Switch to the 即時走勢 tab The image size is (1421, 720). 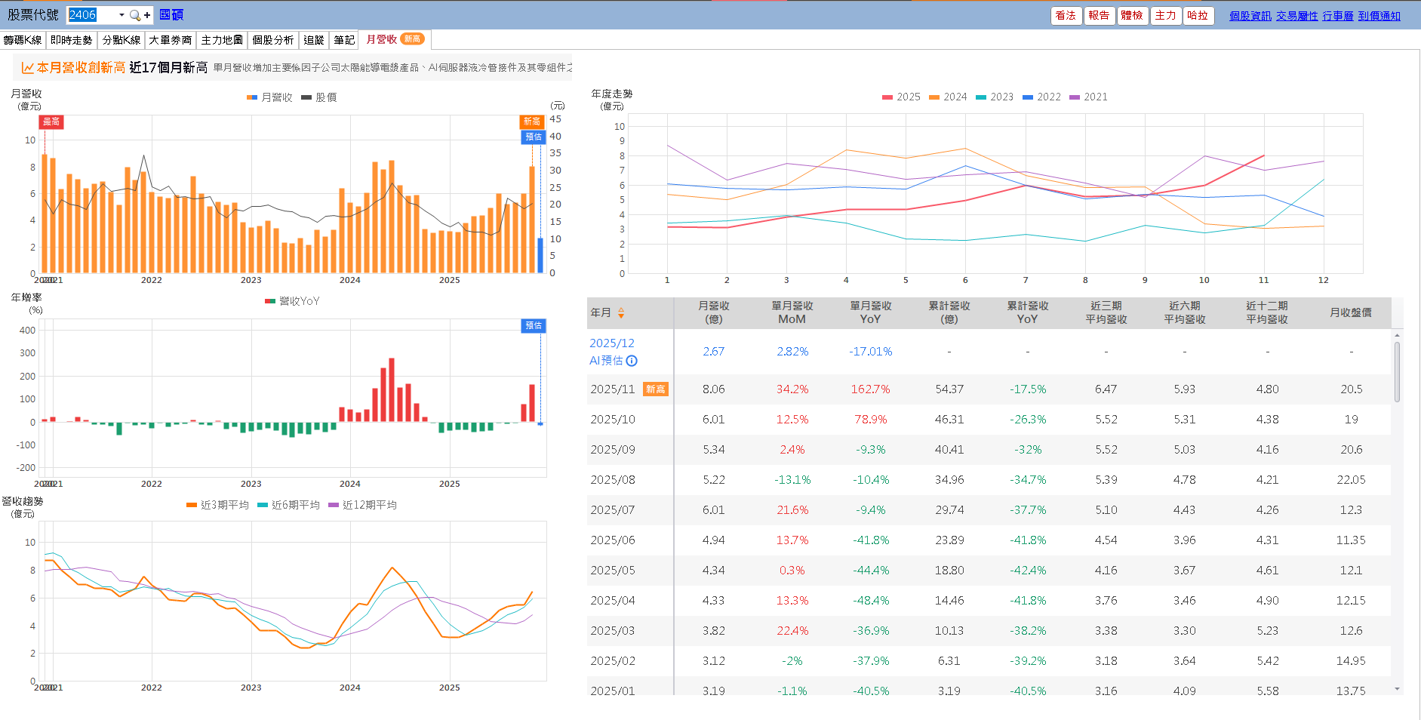[71, 40]
